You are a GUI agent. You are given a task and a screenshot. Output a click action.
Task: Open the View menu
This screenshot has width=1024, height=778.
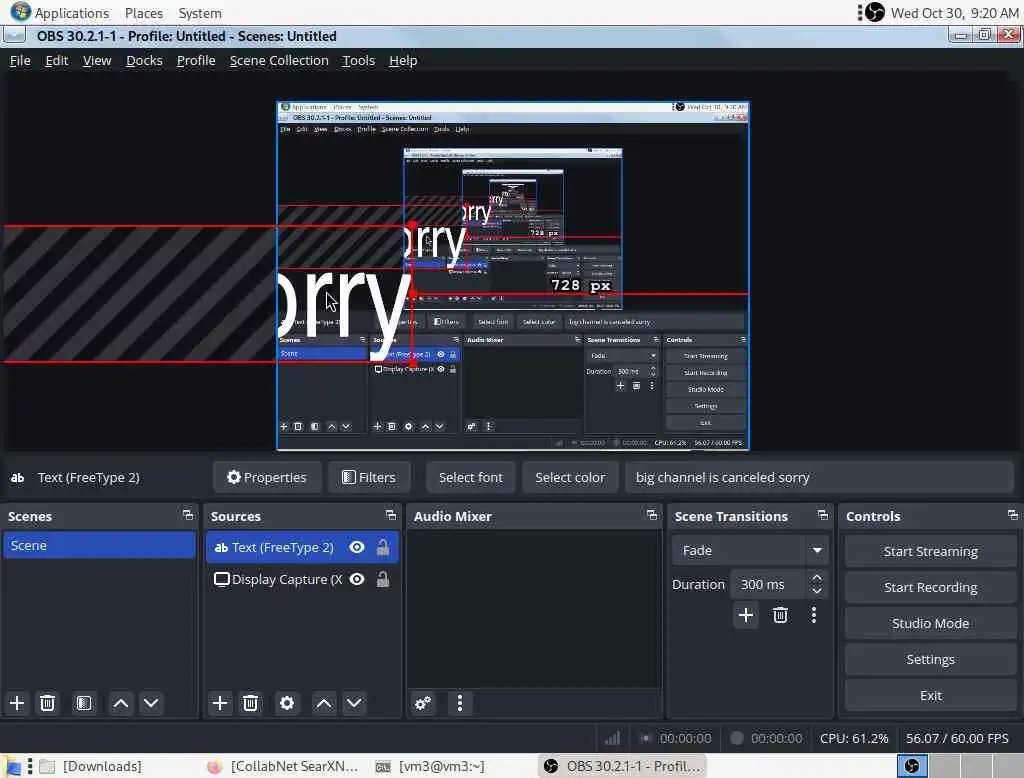(x=97, y=61)
